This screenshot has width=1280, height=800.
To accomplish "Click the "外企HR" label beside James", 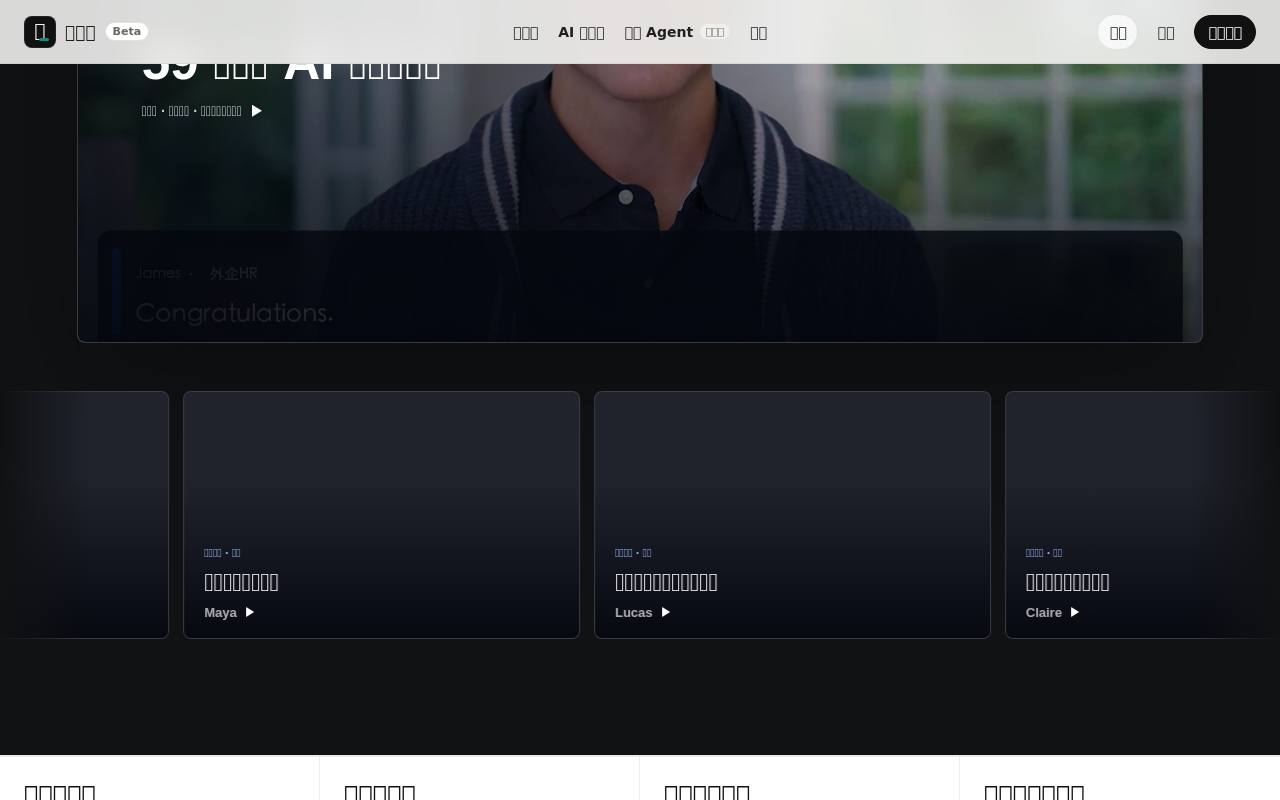I will point(233,273).
